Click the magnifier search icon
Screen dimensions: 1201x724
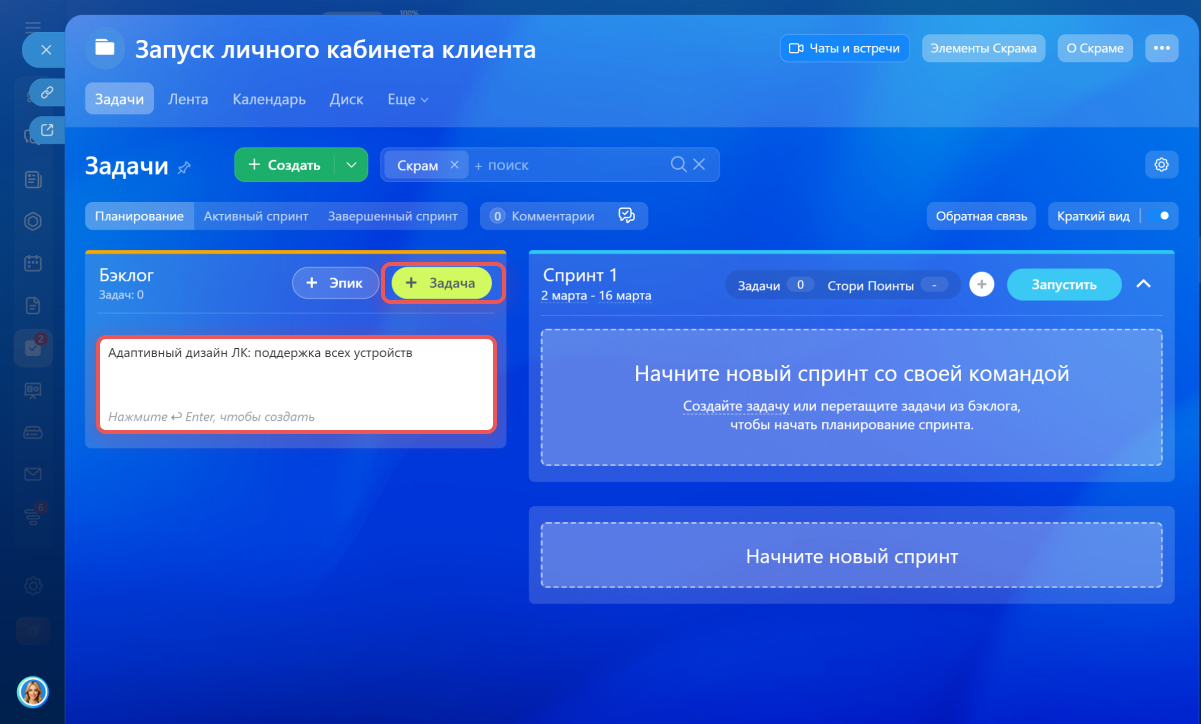pos(678,165)
